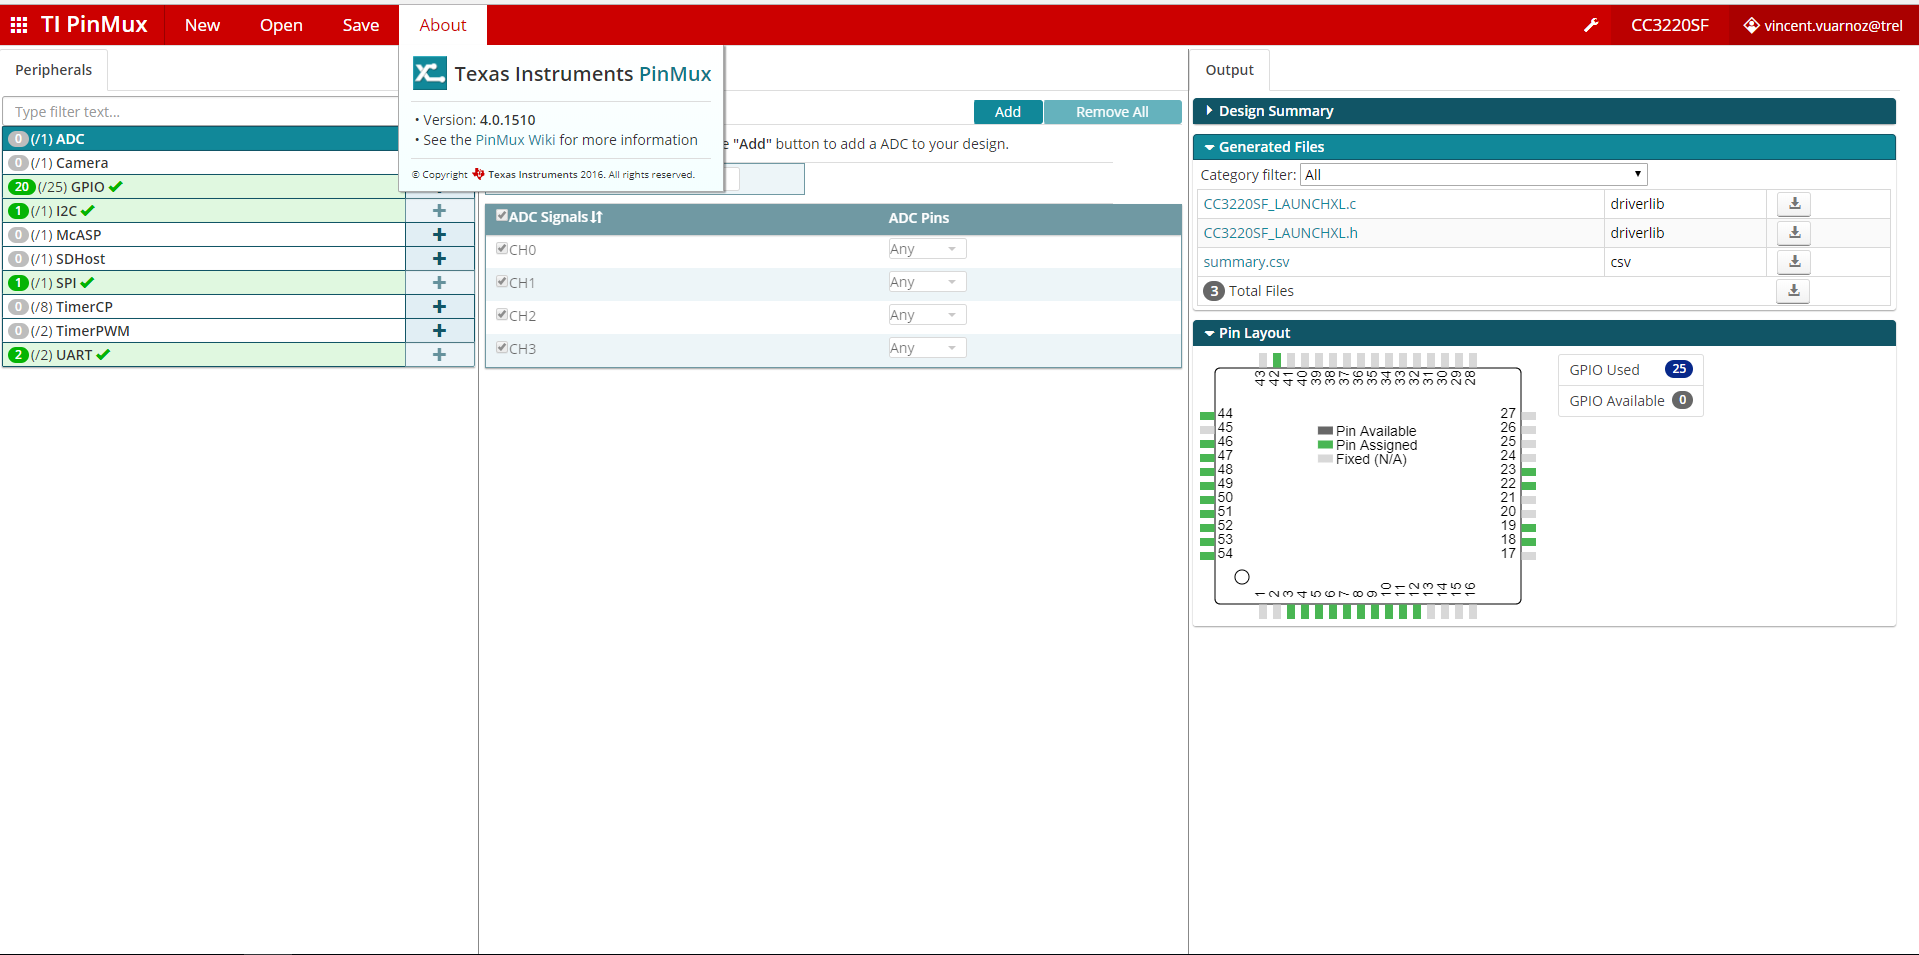
Task: Add a TimerPWM peripheral with plus icon
Action: (439, 331)
